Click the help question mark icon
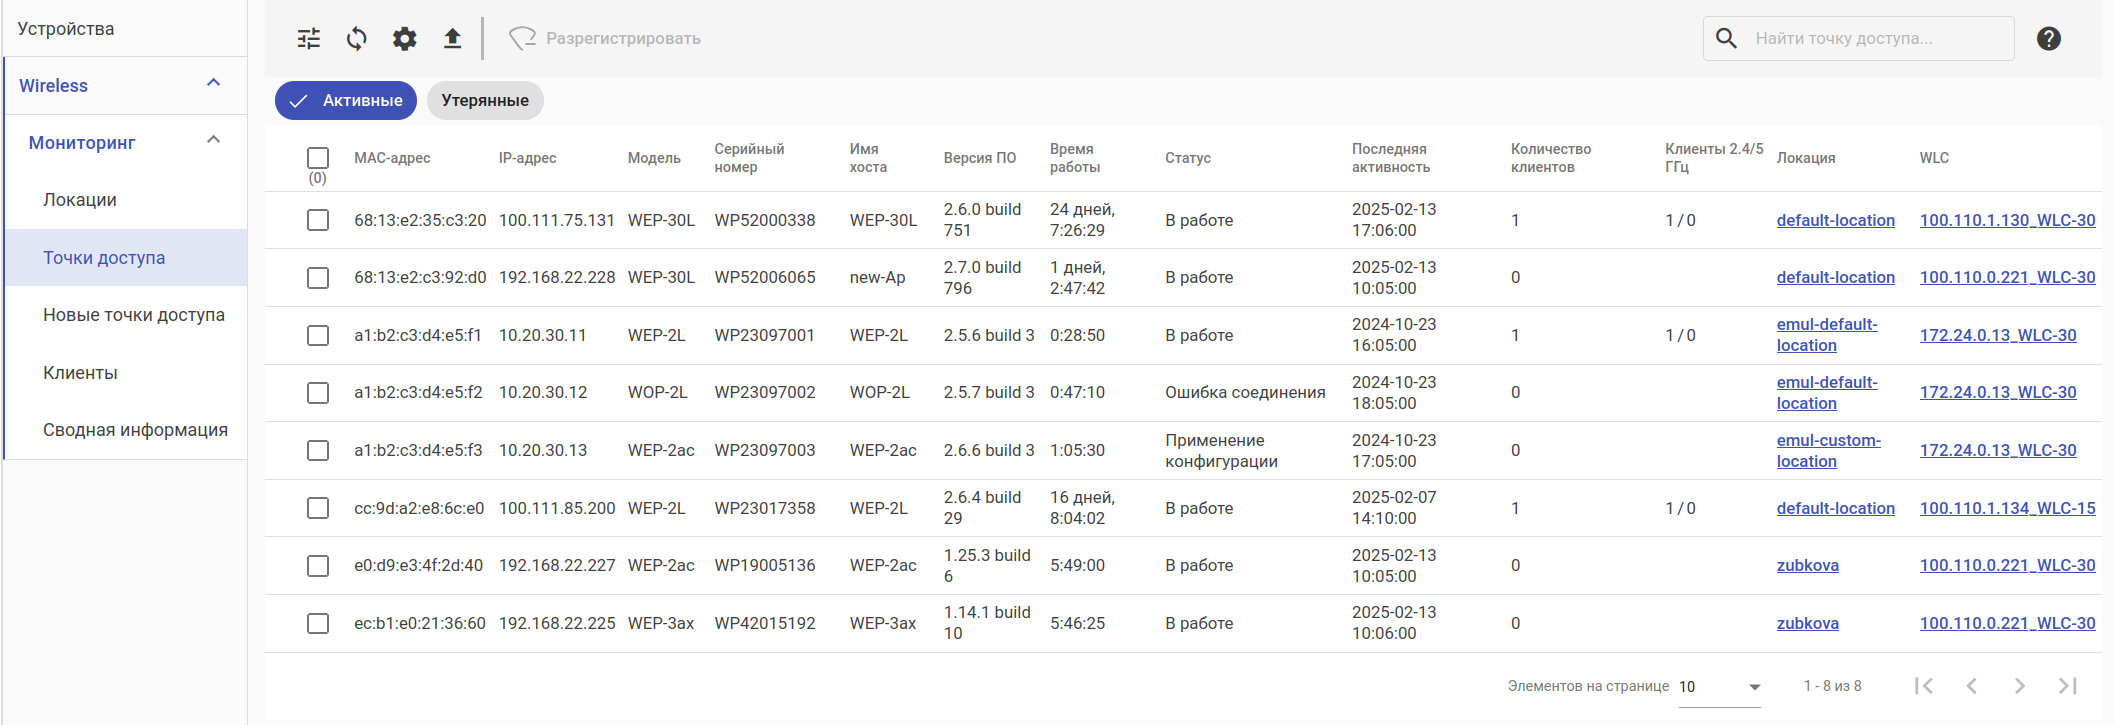The width and height of the screenshot is (2115, 725). pyautogui.click(x=2048, y=39)
